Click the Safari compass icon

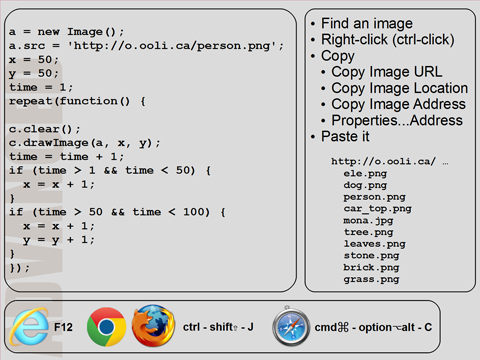291,327
